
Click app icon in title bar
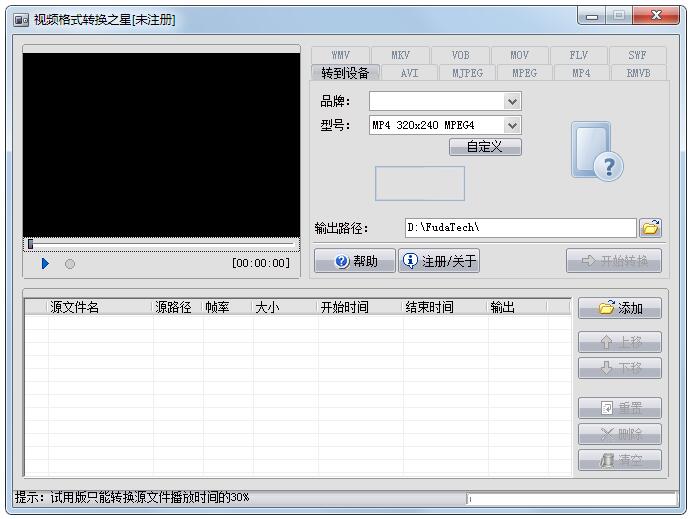(x=21, y=19)
